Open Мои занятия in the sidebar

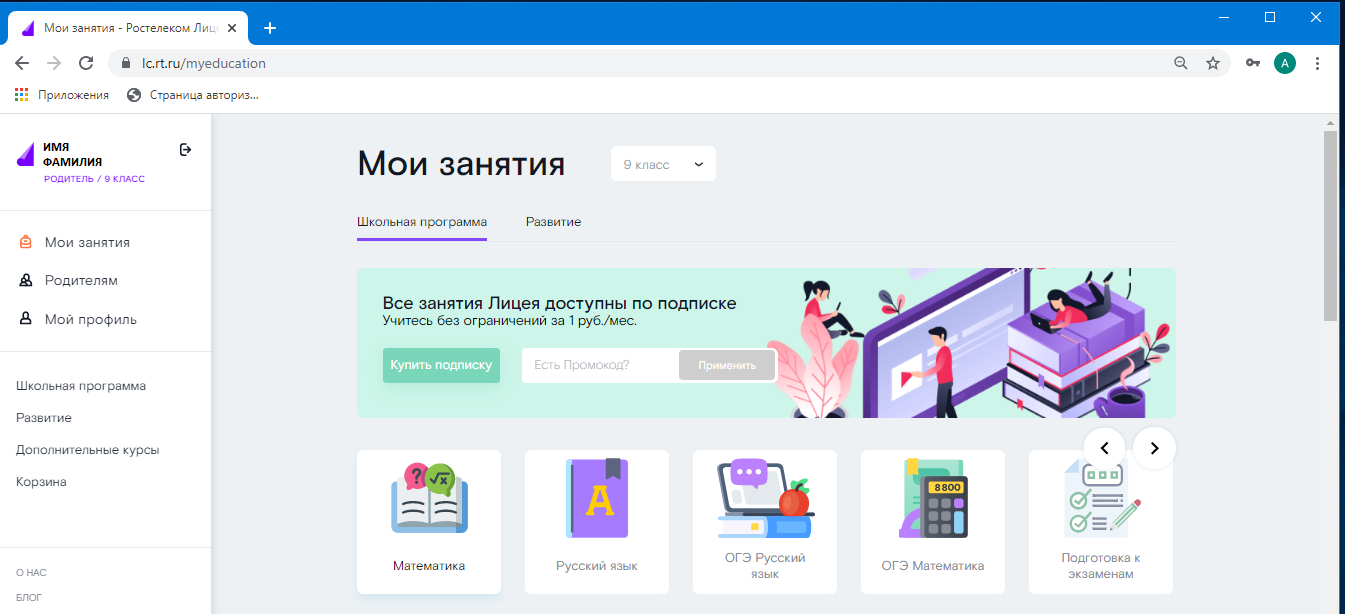tap(75, 242)
